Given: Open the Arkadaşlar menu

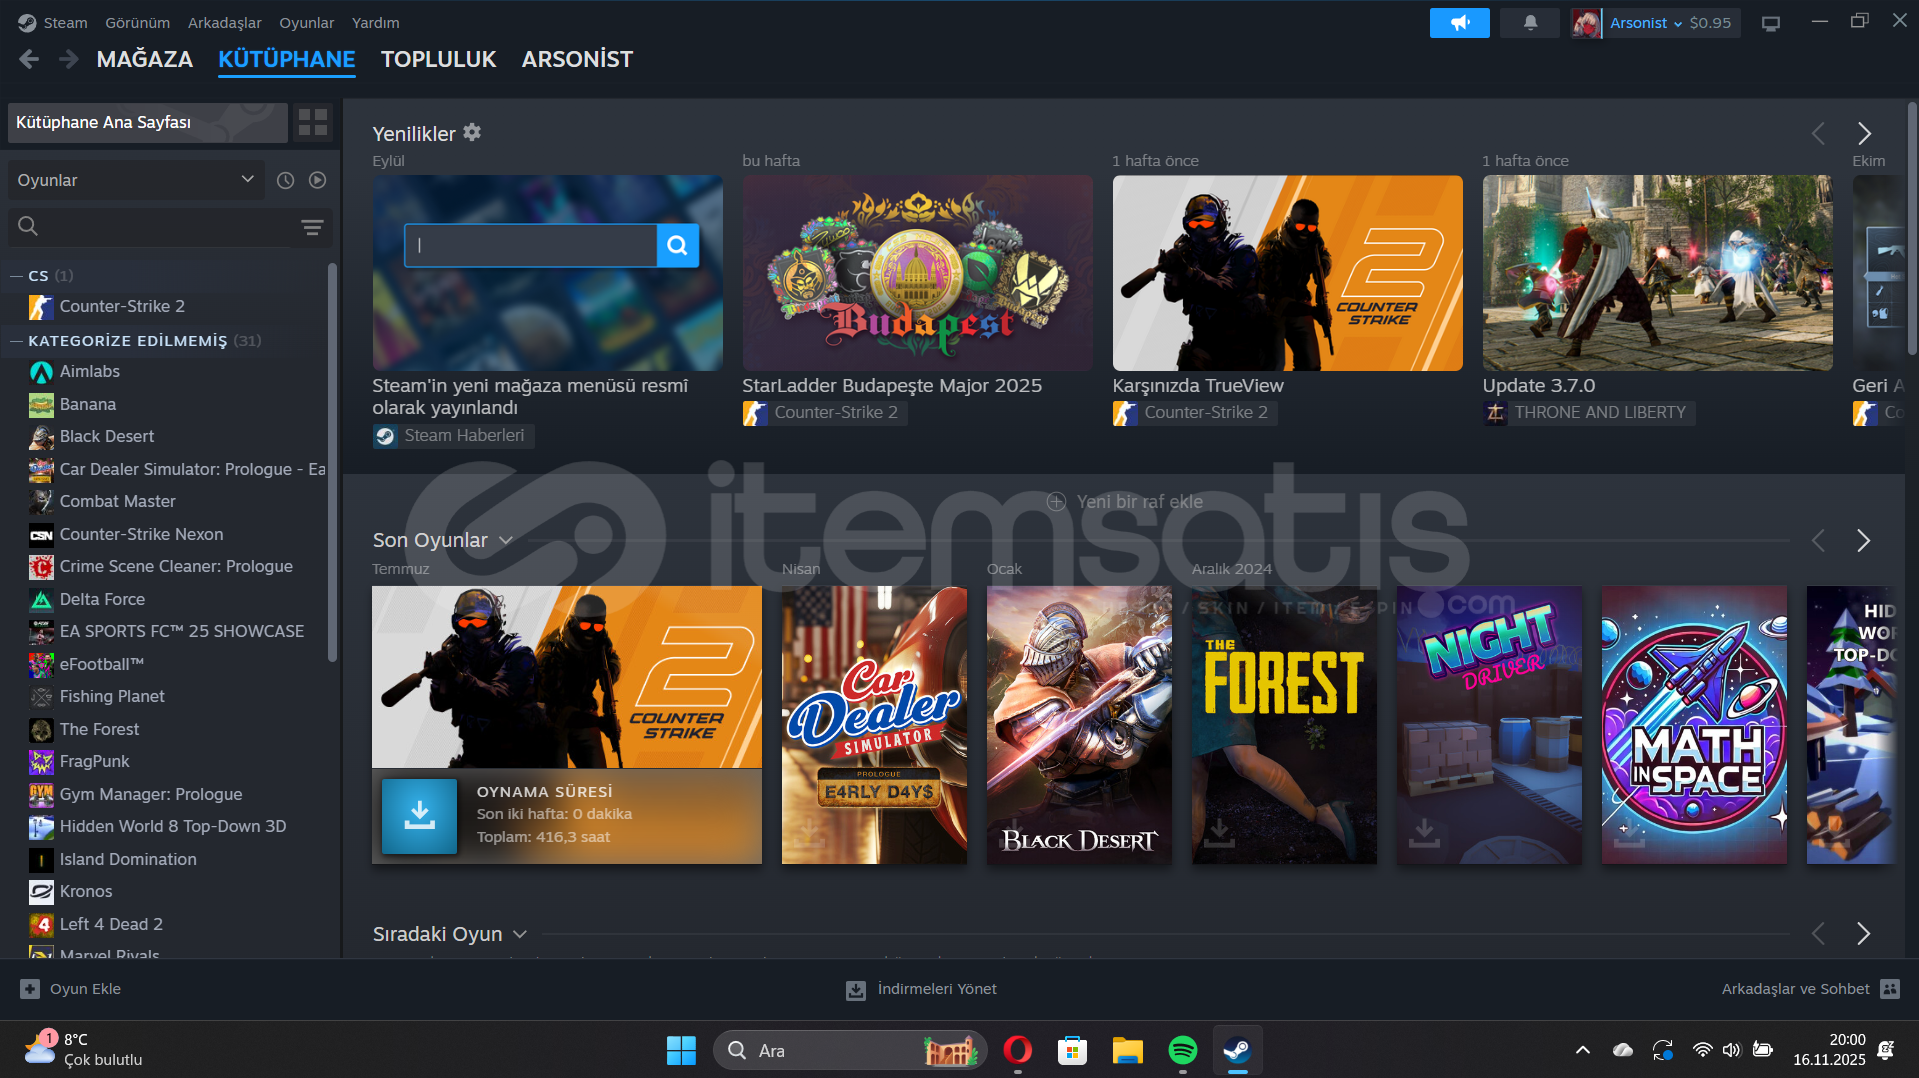Looking at the screenshot, I should click(x=224, y=23).
